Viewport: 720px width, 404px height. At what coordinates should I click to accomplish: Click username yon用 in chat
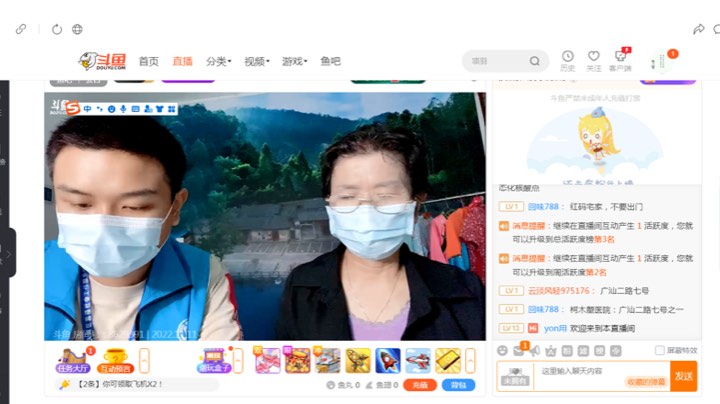tap(555, 328)
